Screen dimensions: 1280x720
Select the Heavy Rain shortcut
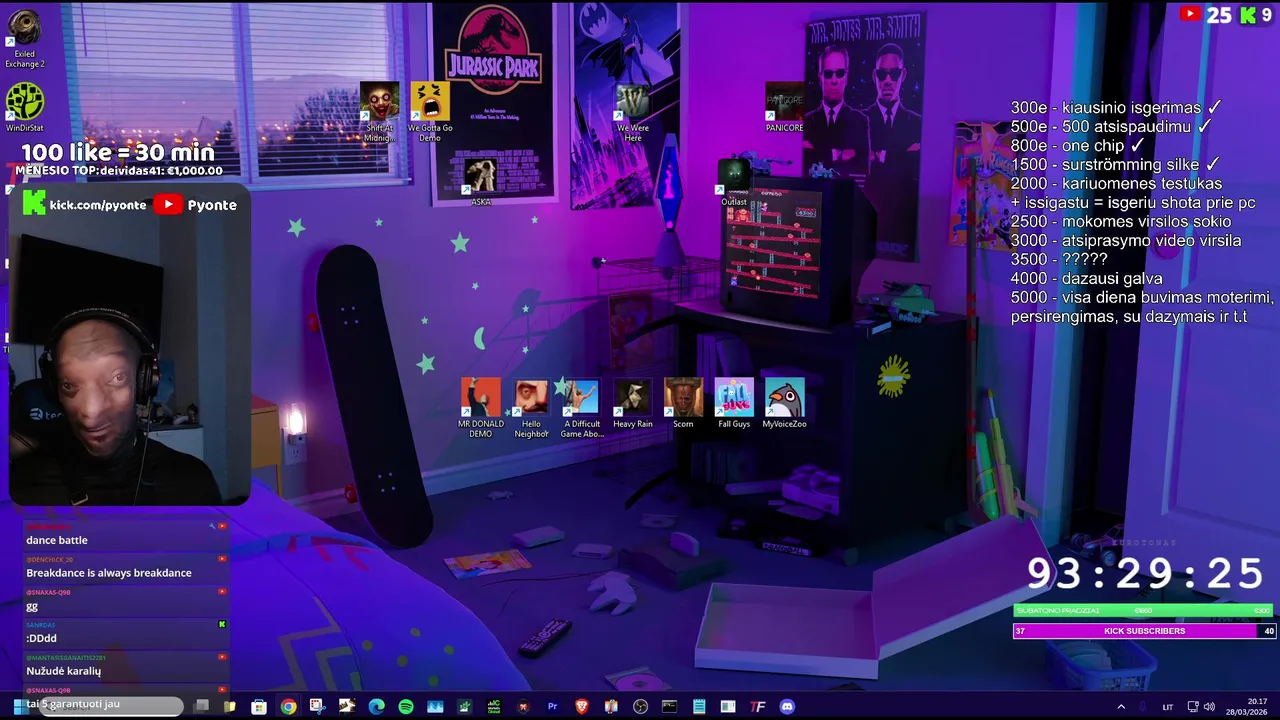pos(632,404)
